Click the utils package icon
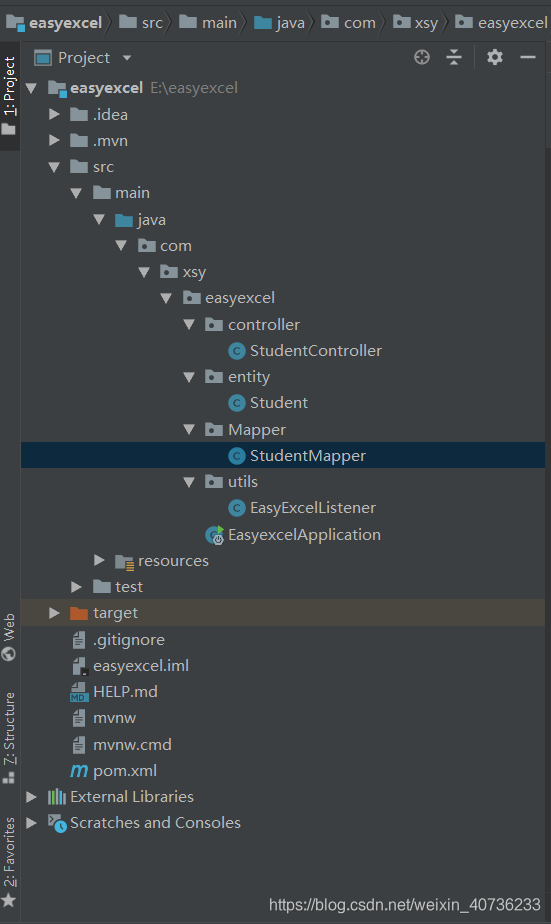Screen dimensions: 551x924 coord(213,481)
